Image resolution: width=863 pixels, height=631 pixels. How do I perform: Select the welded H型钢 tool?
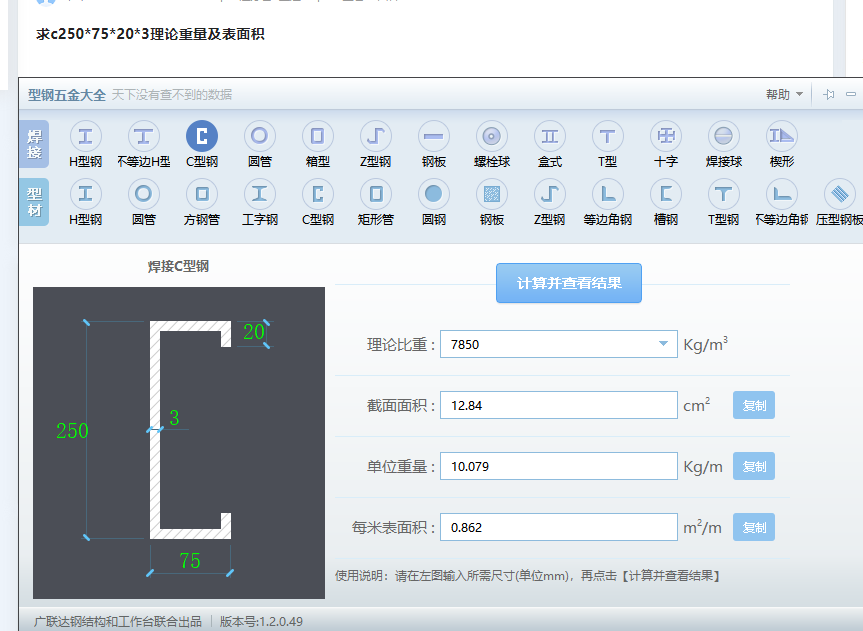click(x=85, y=140)
